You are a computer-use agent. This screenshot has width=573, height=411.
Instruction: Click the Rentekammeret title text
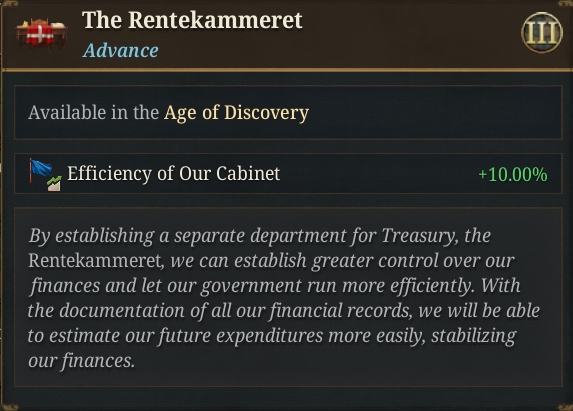point(192,20)
